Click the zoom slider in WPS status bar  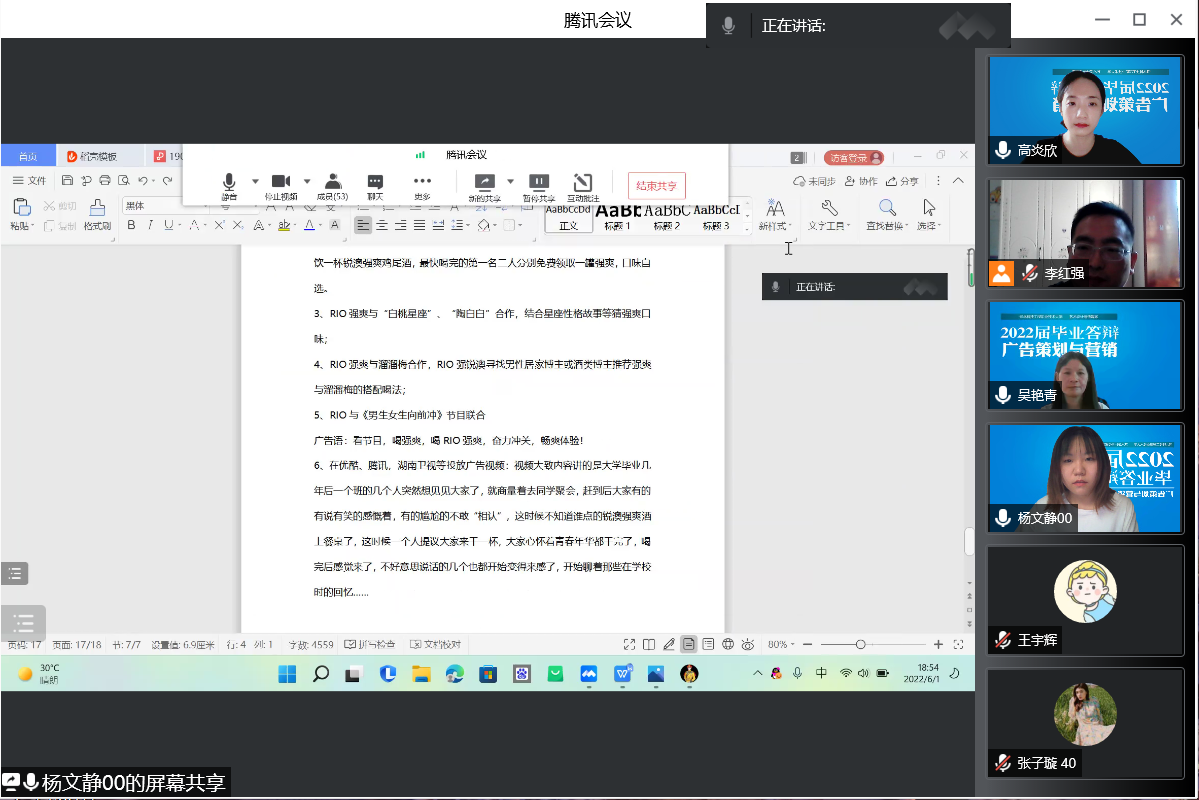860,645
